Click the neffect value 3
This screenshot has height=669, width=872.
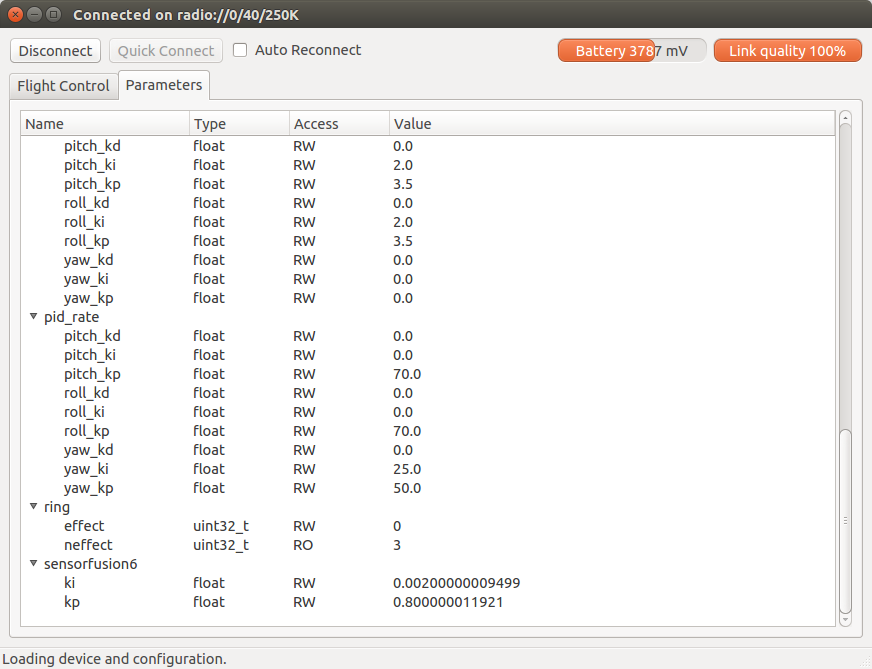point(397,545)
